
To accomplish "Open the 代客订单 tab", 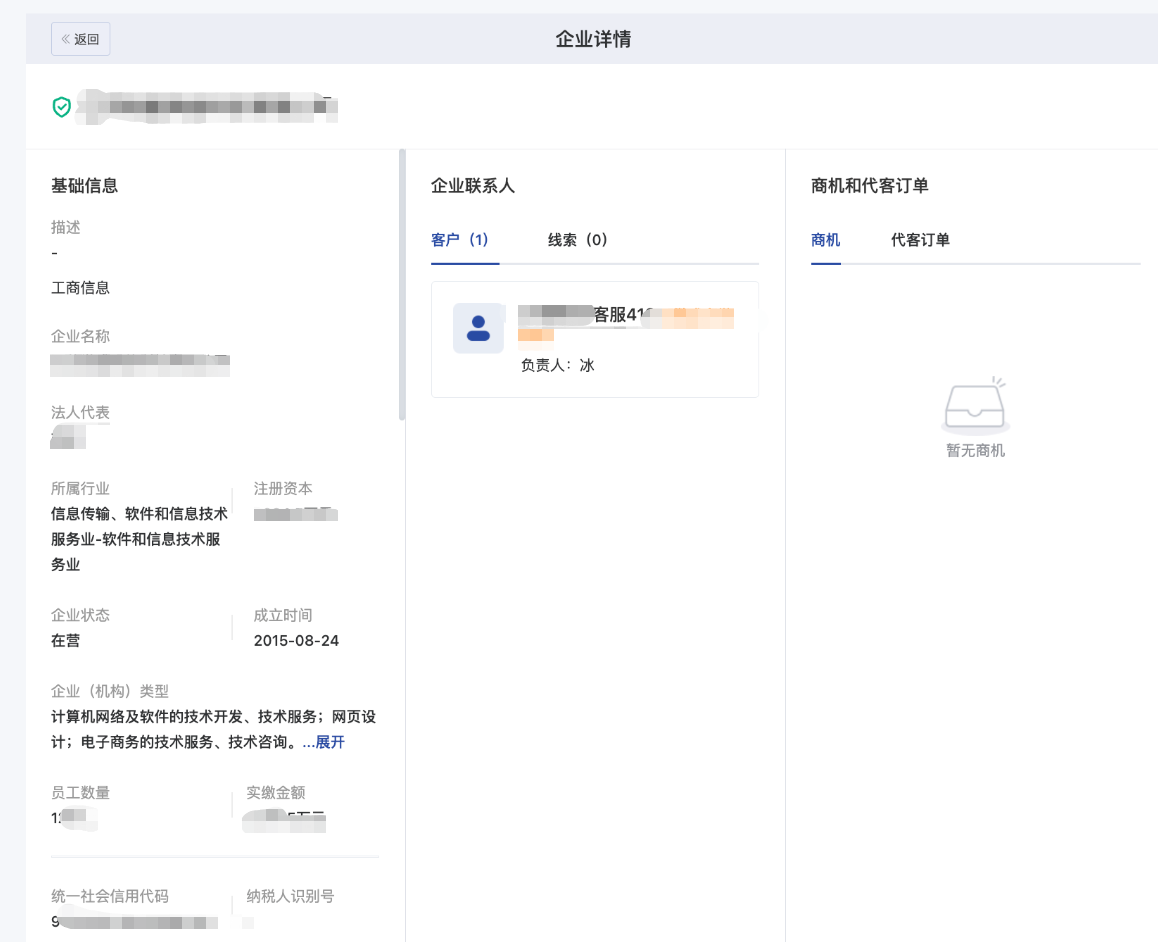I will 920,240.
